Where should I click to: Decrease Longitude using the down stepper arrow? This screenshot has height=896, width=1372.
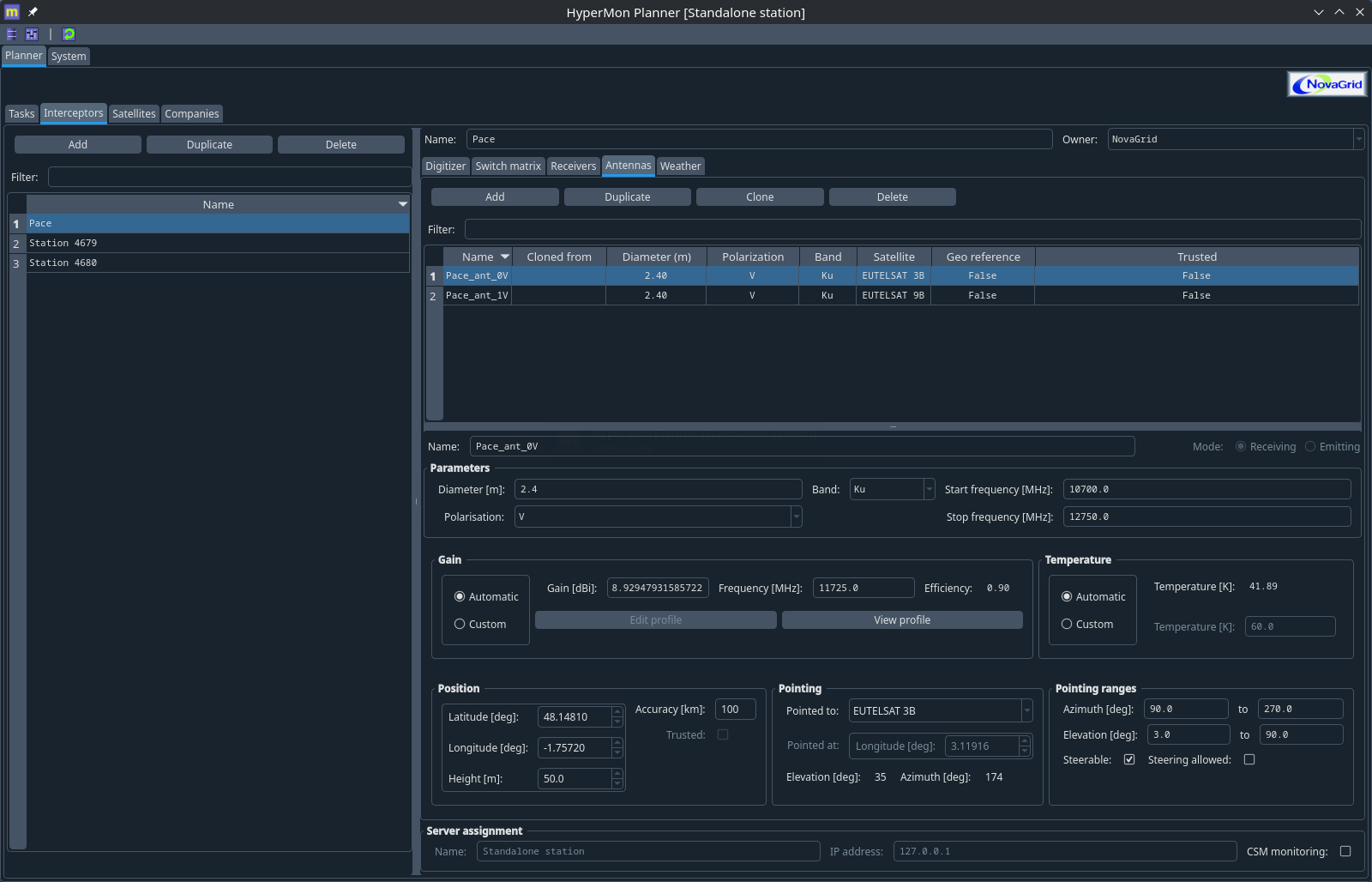[x=616, y=753]
